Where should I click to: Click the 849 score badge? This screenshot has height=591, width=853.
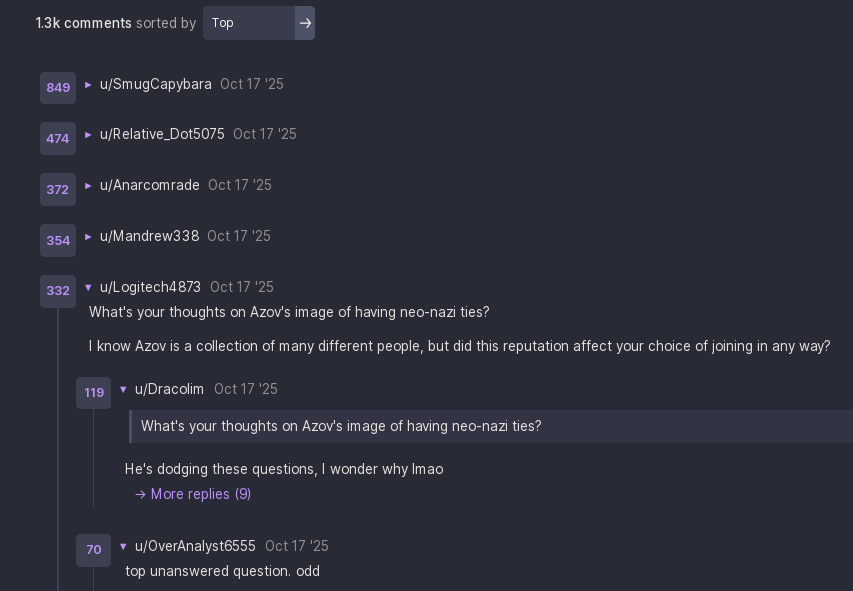click(58, 88)
